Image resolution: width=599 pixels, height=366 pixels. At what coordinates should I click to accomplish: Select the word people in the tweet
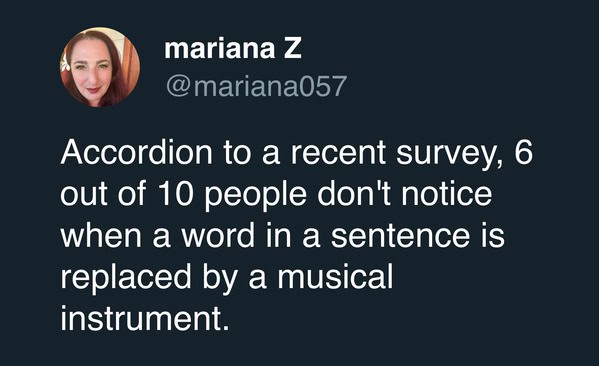pos(256,196)
